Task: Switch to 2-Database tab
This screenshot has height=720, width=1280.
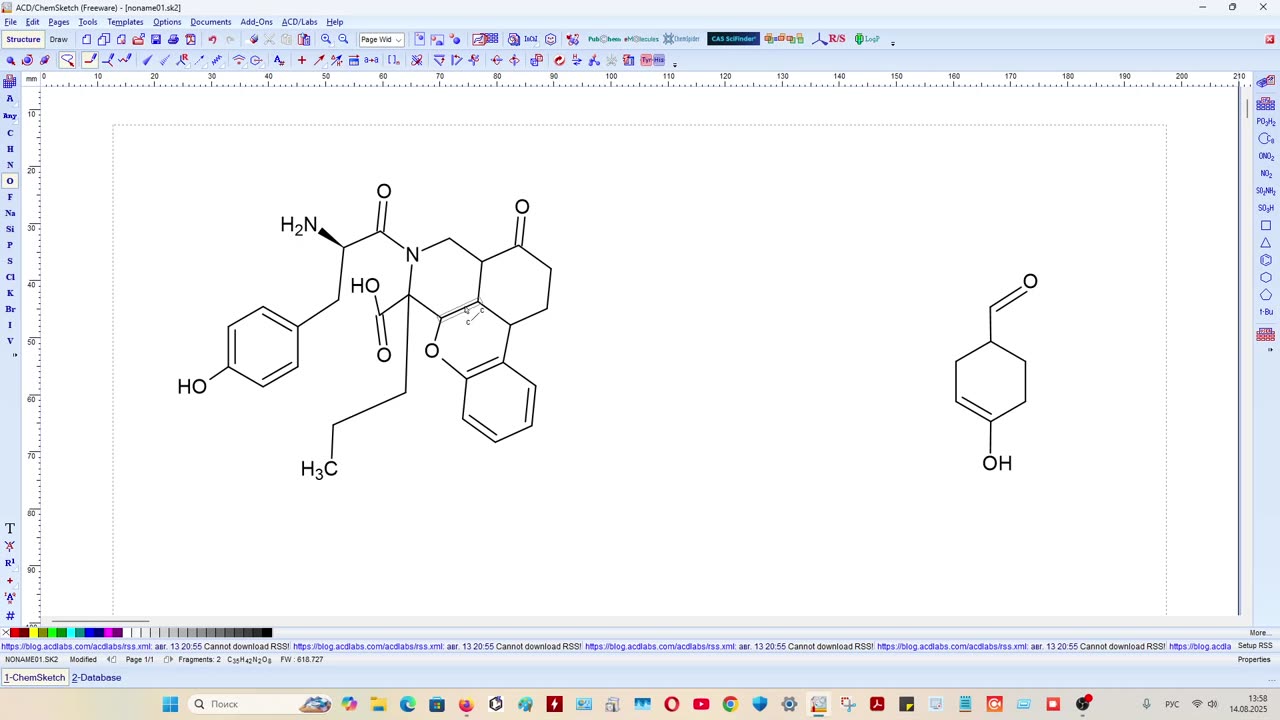Action: pyautogui.click(x=96, y=678)
